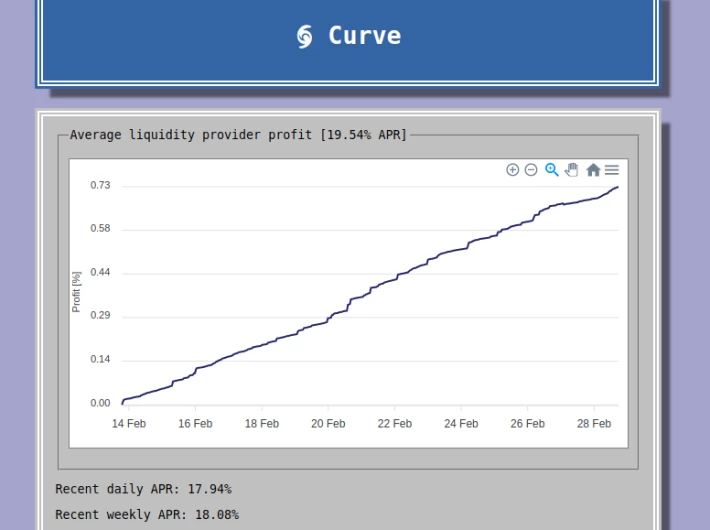Click the 0.00 y-axis value
Viewport: 710px width, 530px height.
click(100, 403)
